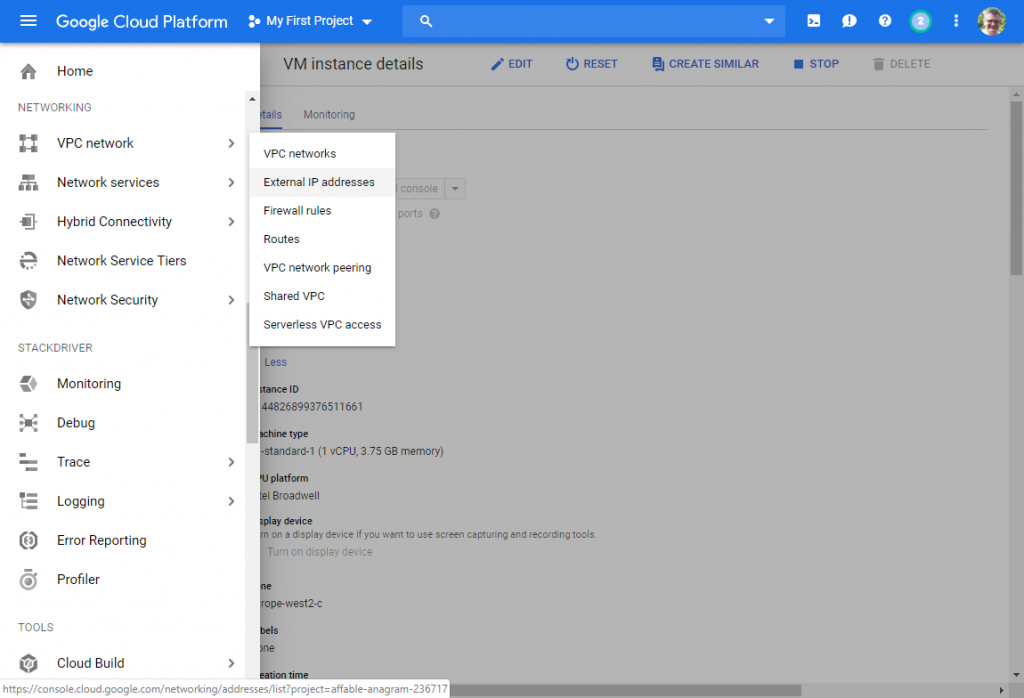Open the send feedback icon

tap(849, 21)
